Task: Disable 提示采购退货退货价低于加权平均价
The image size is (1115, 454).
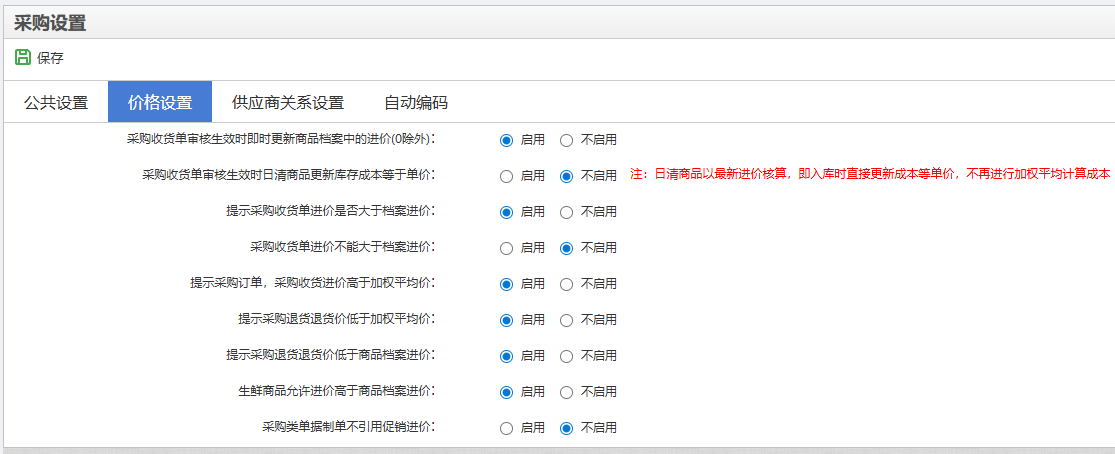Action: point(567,320)
